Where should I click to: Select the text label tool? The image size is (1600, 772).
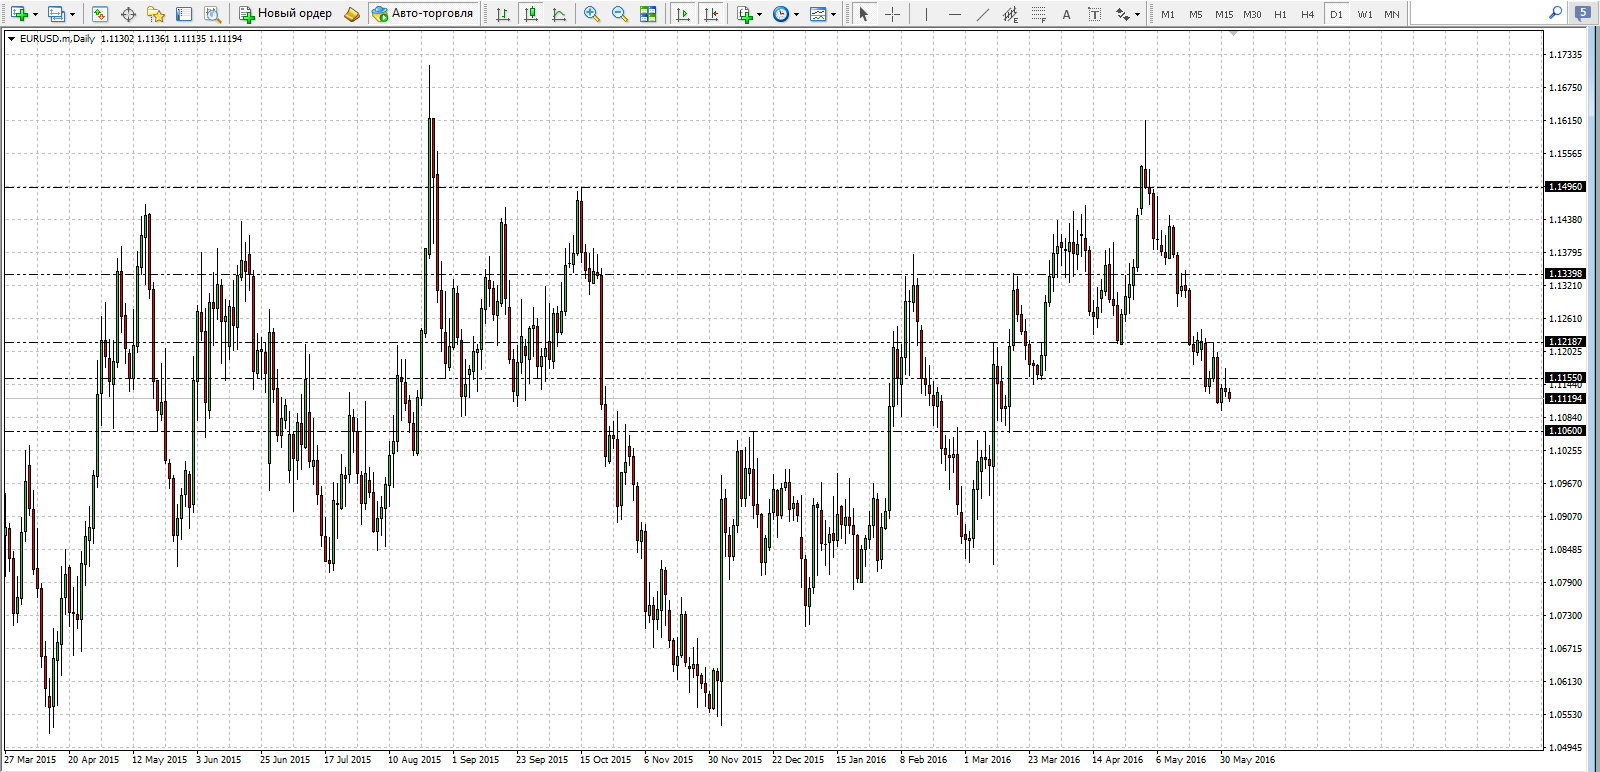(x=1094, y=14)
